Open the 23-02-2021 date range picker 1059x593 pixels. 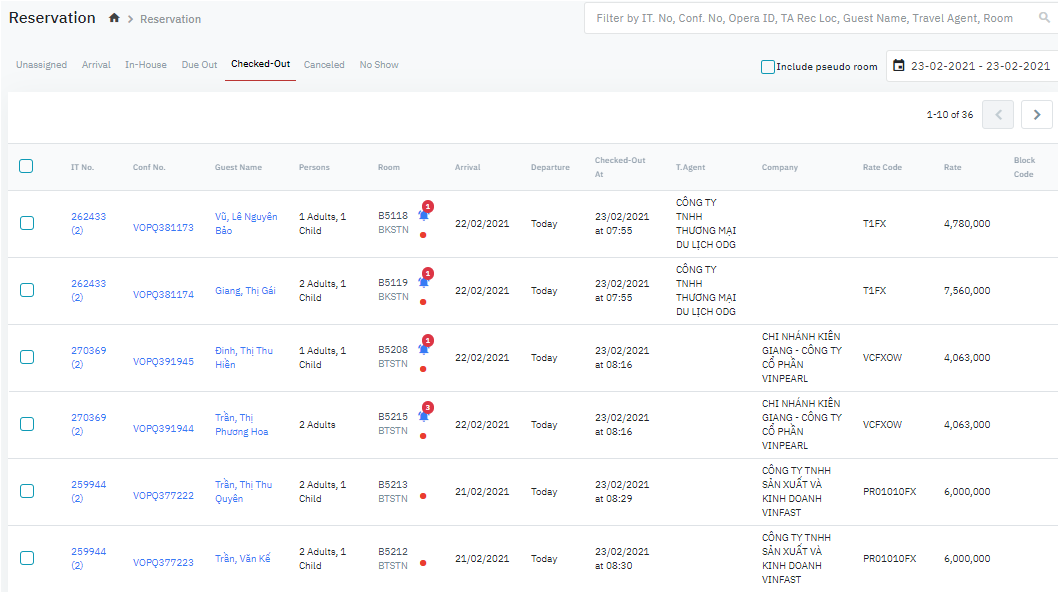tap(979, 66)
